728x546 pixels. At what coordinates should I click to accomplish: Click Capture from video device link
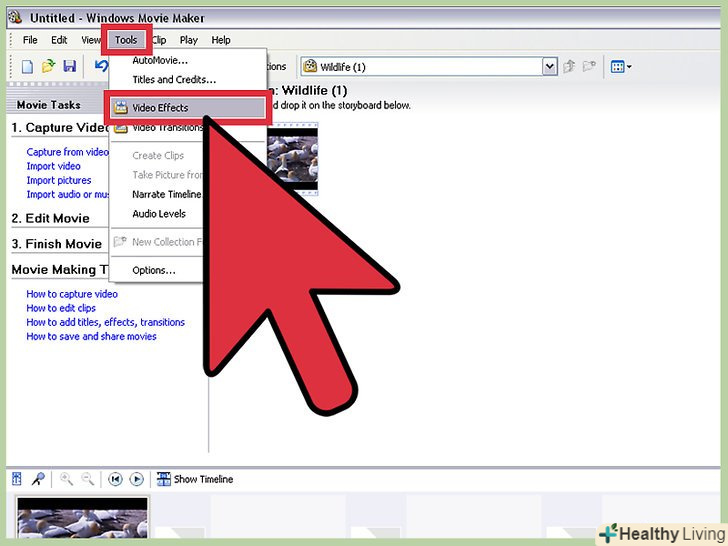pyautogui.click(x=67, y=152)
